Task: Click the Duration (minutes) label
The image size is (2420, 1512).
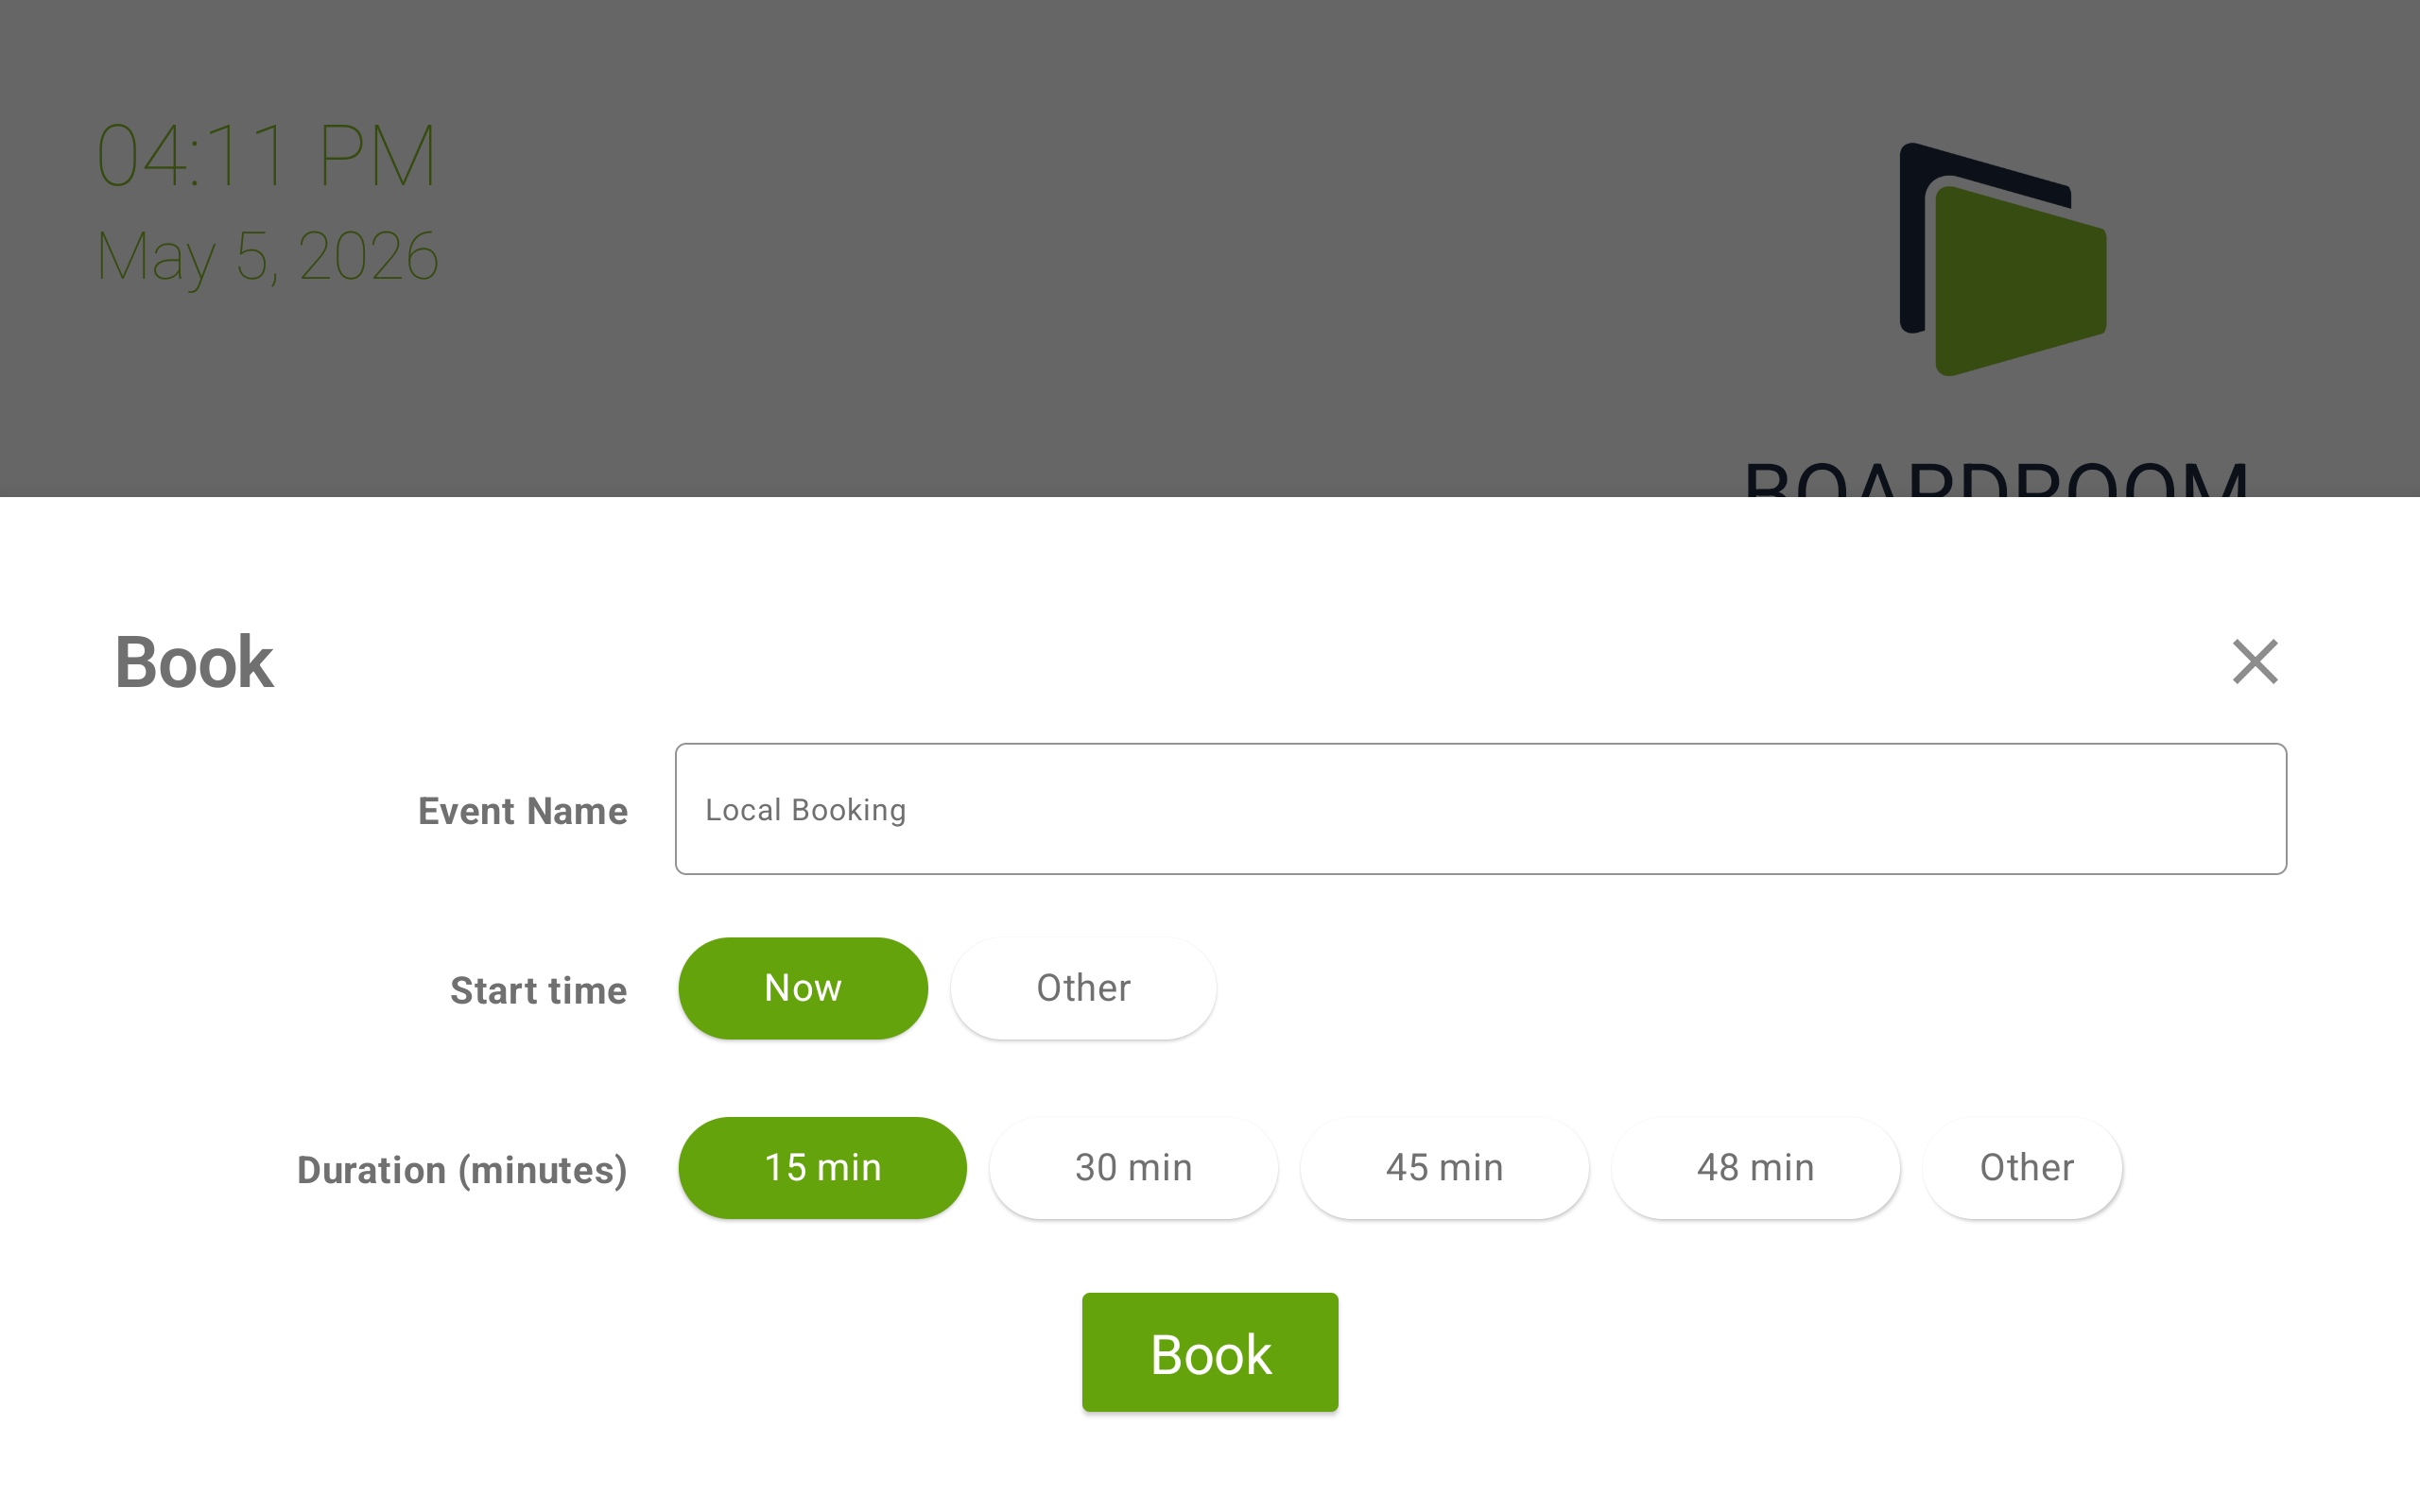Action: 462,1170
